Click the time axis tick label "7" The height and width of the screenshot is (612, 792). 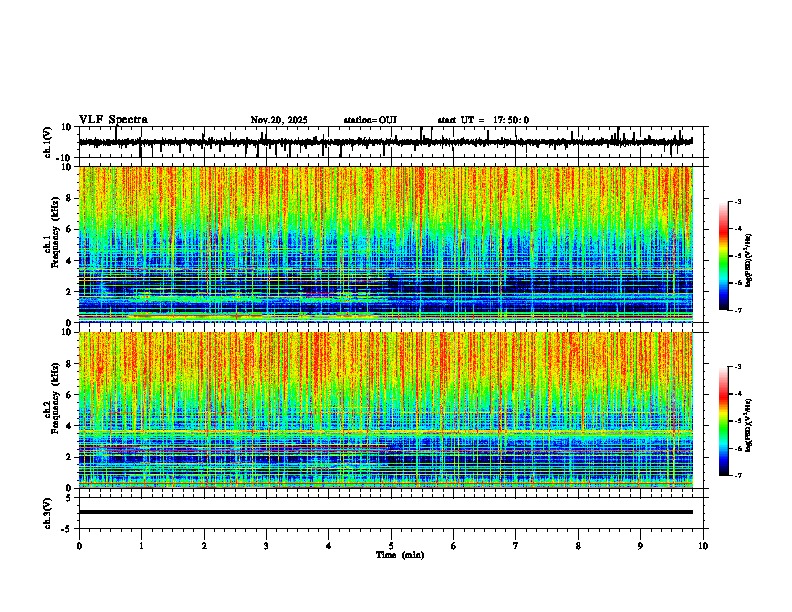pyautogui.click(x=516, y=546)
